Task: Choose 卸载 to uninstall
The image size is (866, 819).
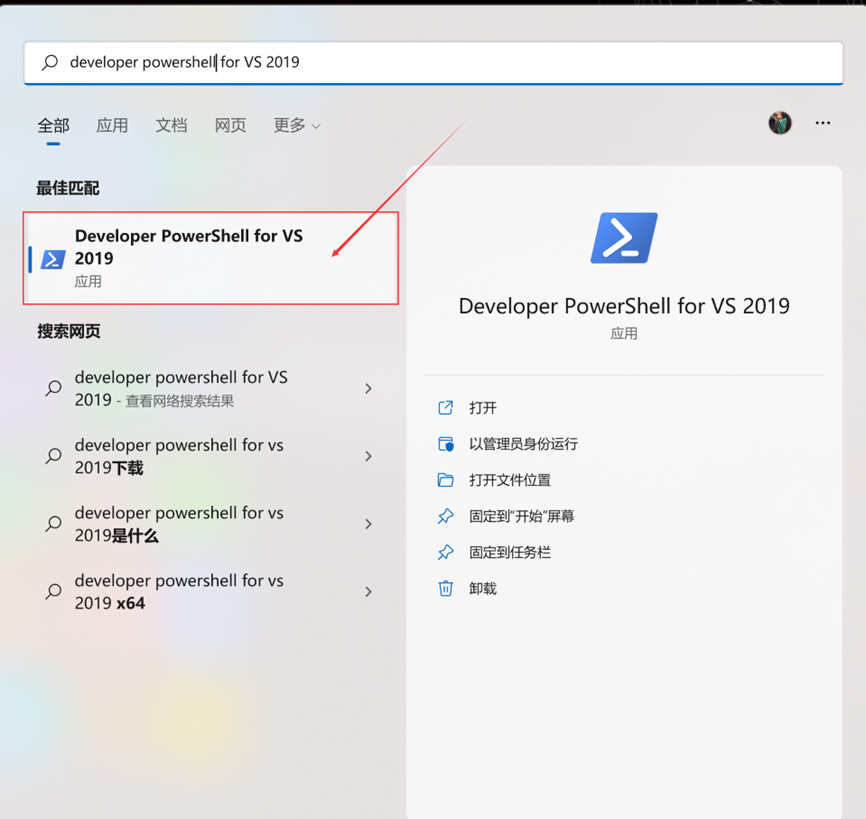Action: 483,589
